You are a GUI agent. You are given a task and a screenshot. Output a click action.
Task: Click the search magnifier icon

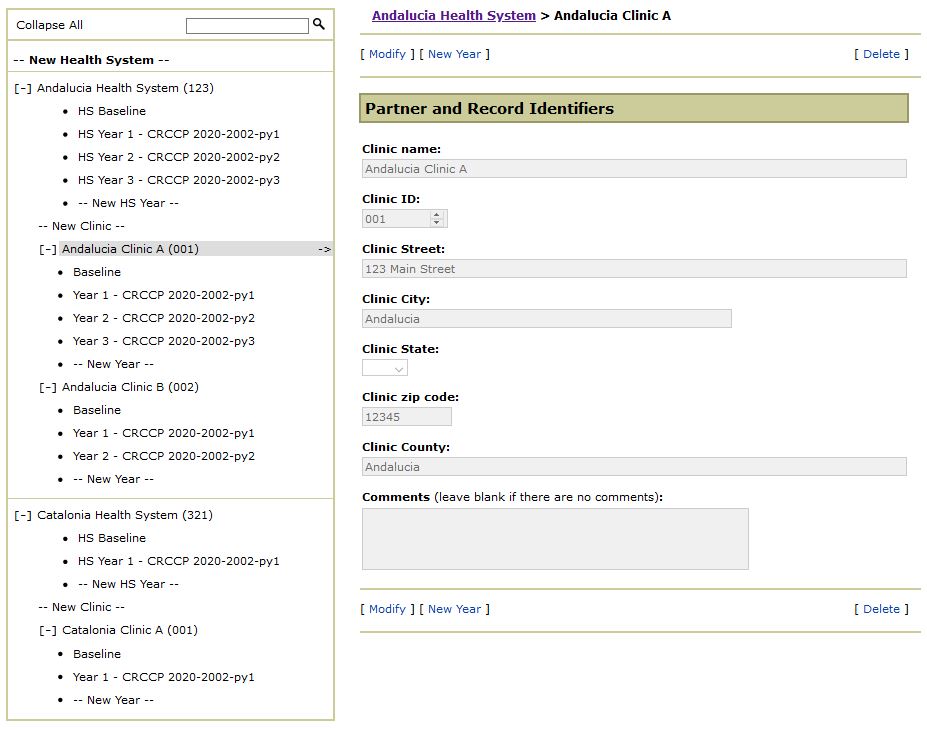(x=319, y=24)
